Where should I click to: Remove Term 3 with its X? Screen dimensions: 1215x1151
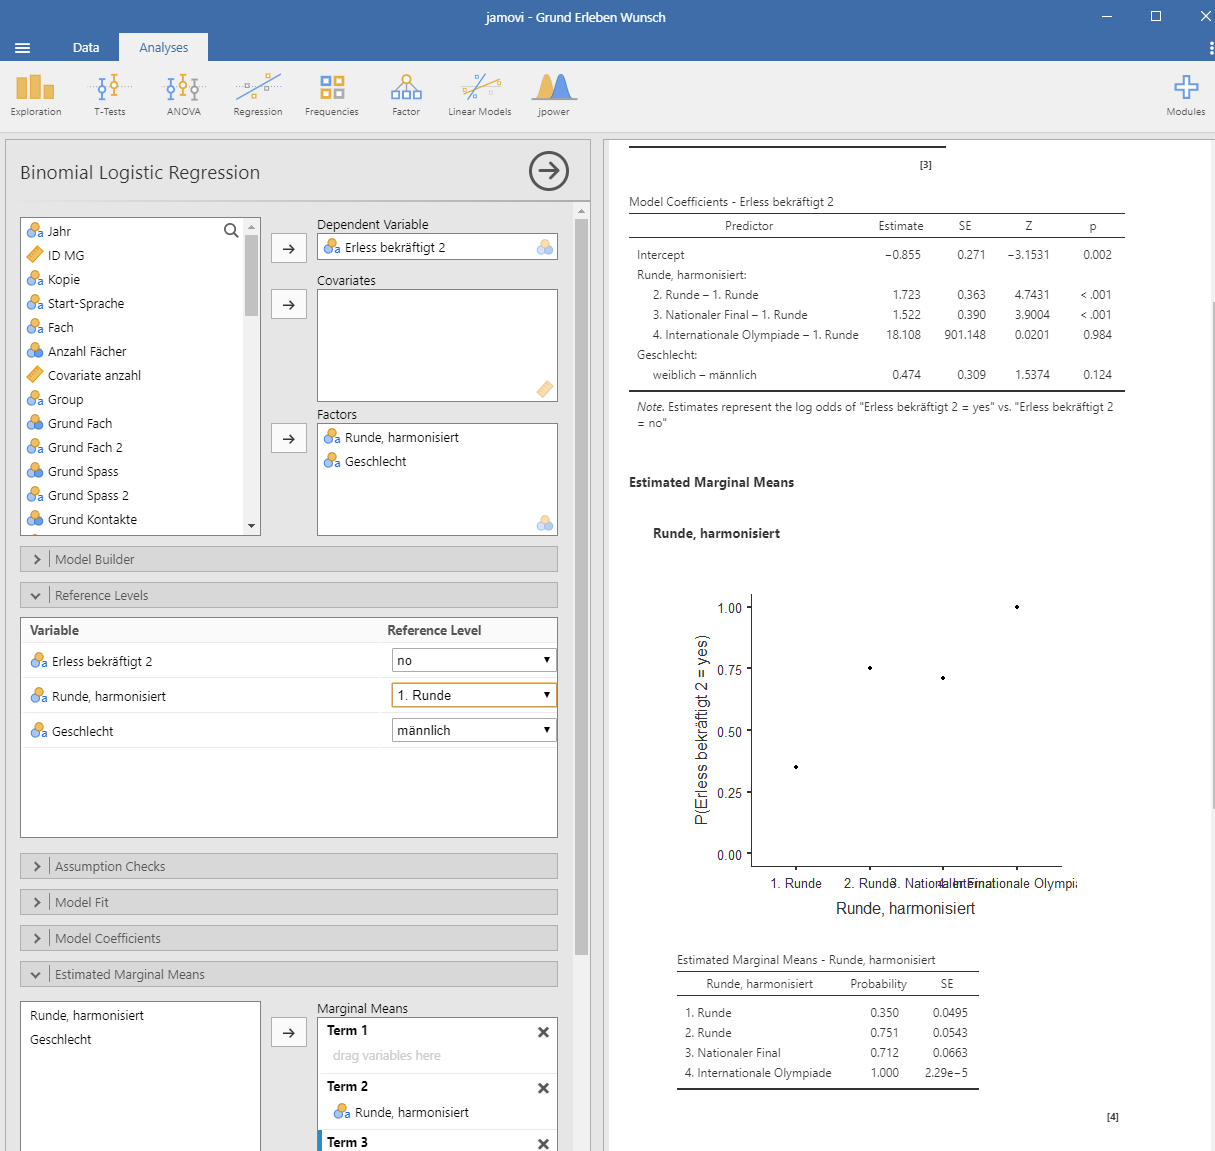(x=543, y=1144)
